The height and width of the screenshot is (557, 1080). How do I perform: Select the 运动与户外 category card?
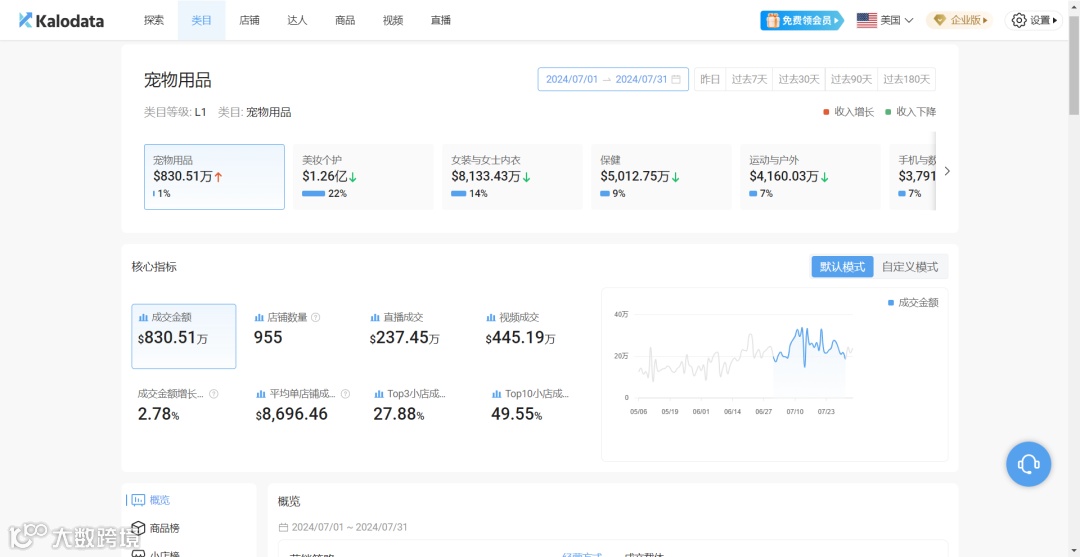tap(811, 177)
